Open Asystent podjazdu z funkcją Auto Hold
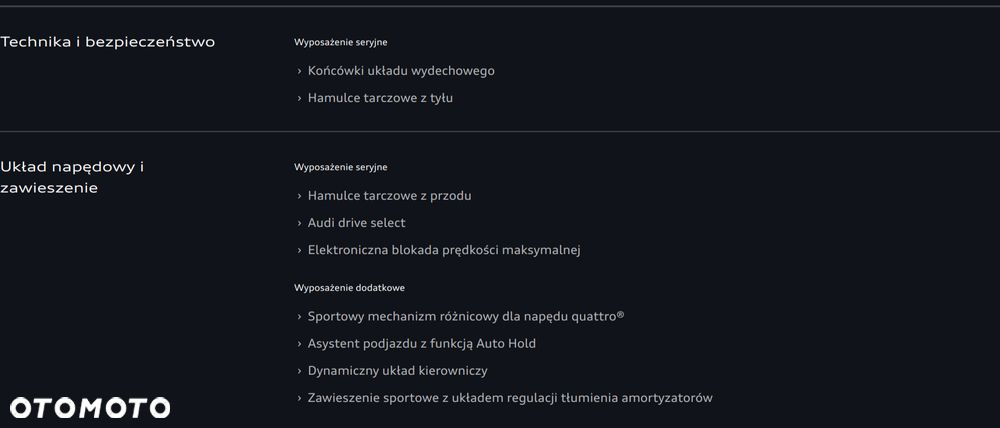 point(422,344)
